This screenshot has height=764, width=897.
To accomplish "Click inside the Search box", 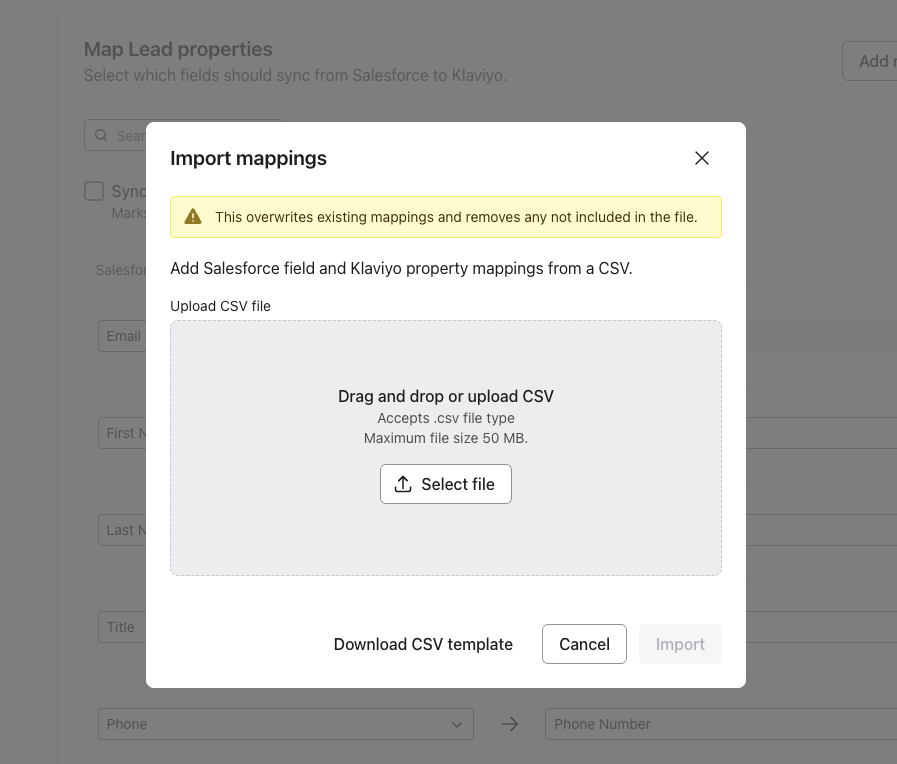I will tap(130, 135).
